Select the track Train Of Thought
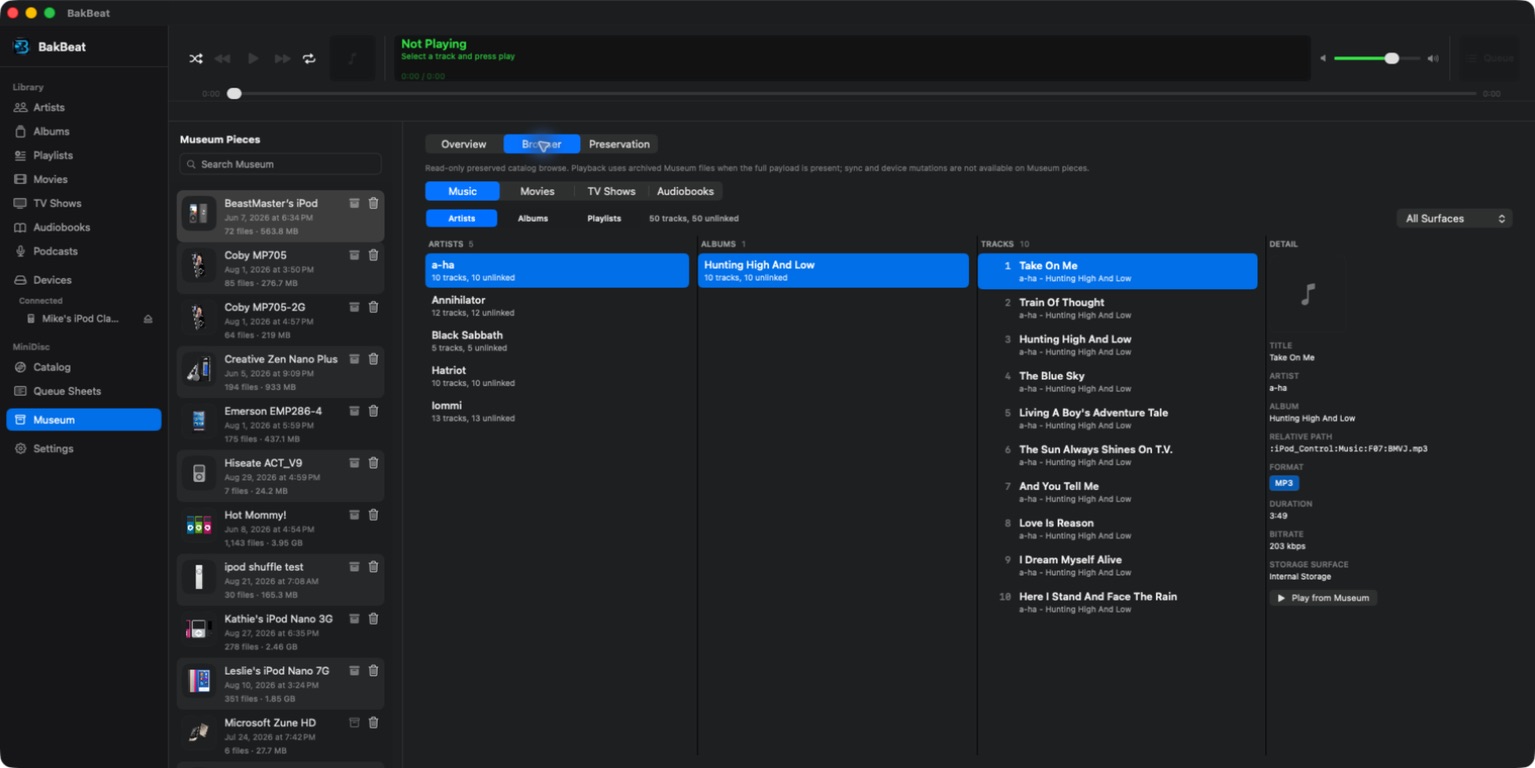The height and width of the screenshot is (768, 1535). pos(1117,308)
